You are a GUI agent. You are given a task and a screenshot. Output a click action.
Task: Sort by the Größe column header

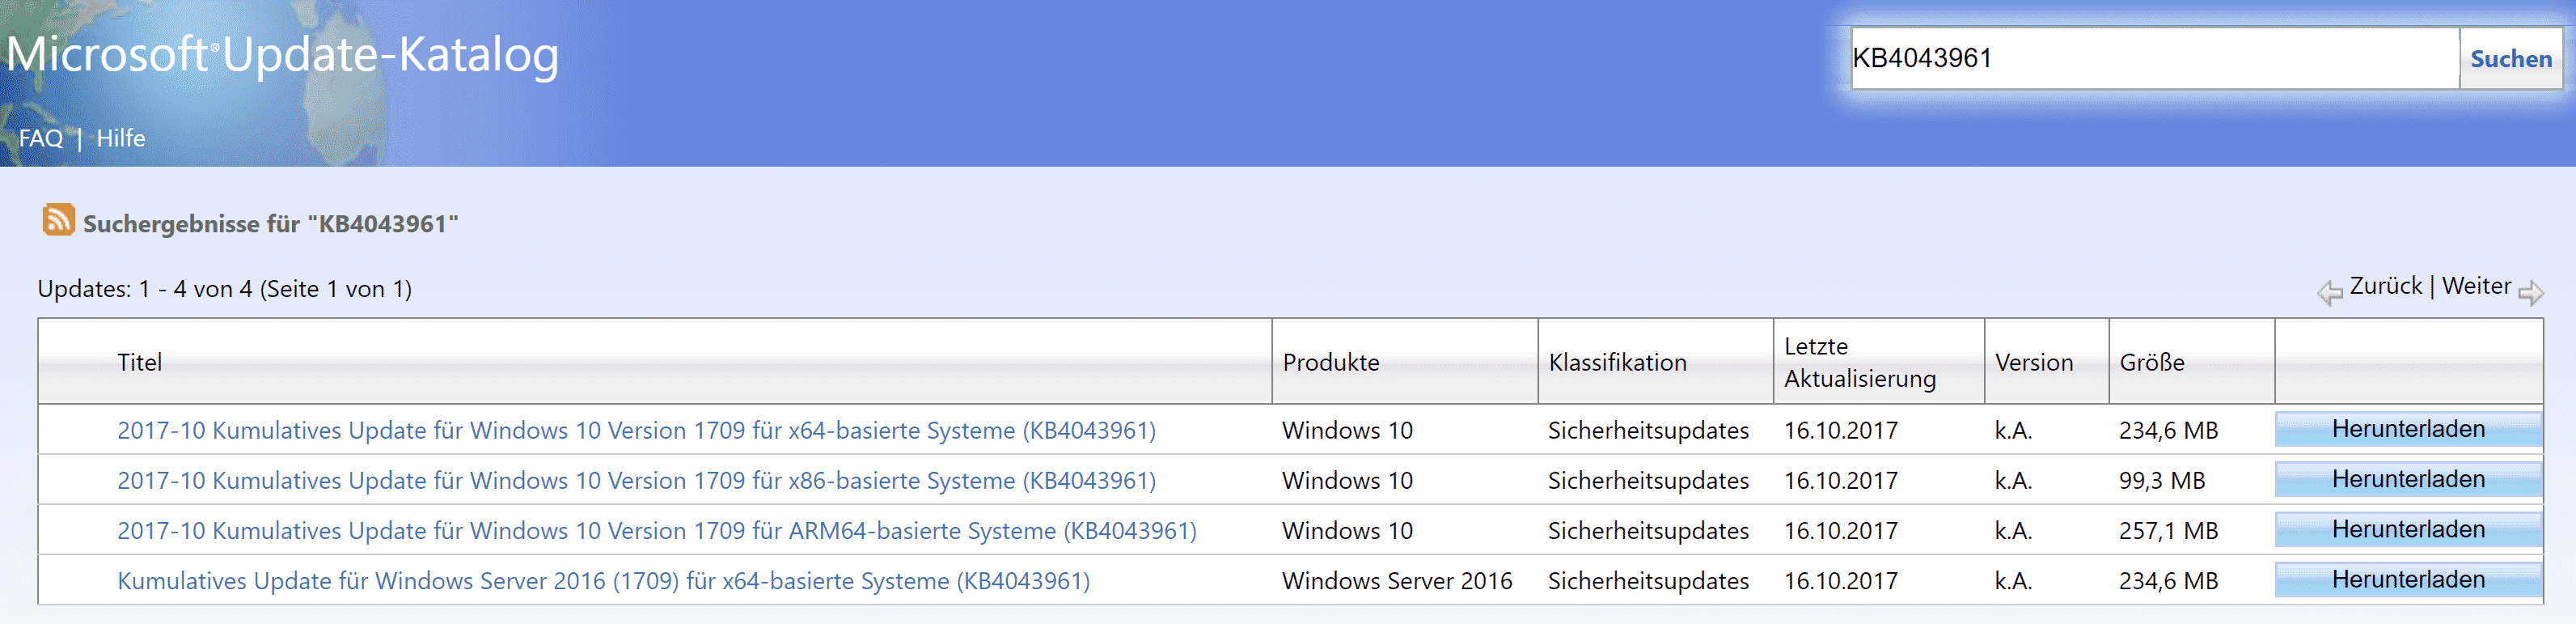click(2151, 362)
